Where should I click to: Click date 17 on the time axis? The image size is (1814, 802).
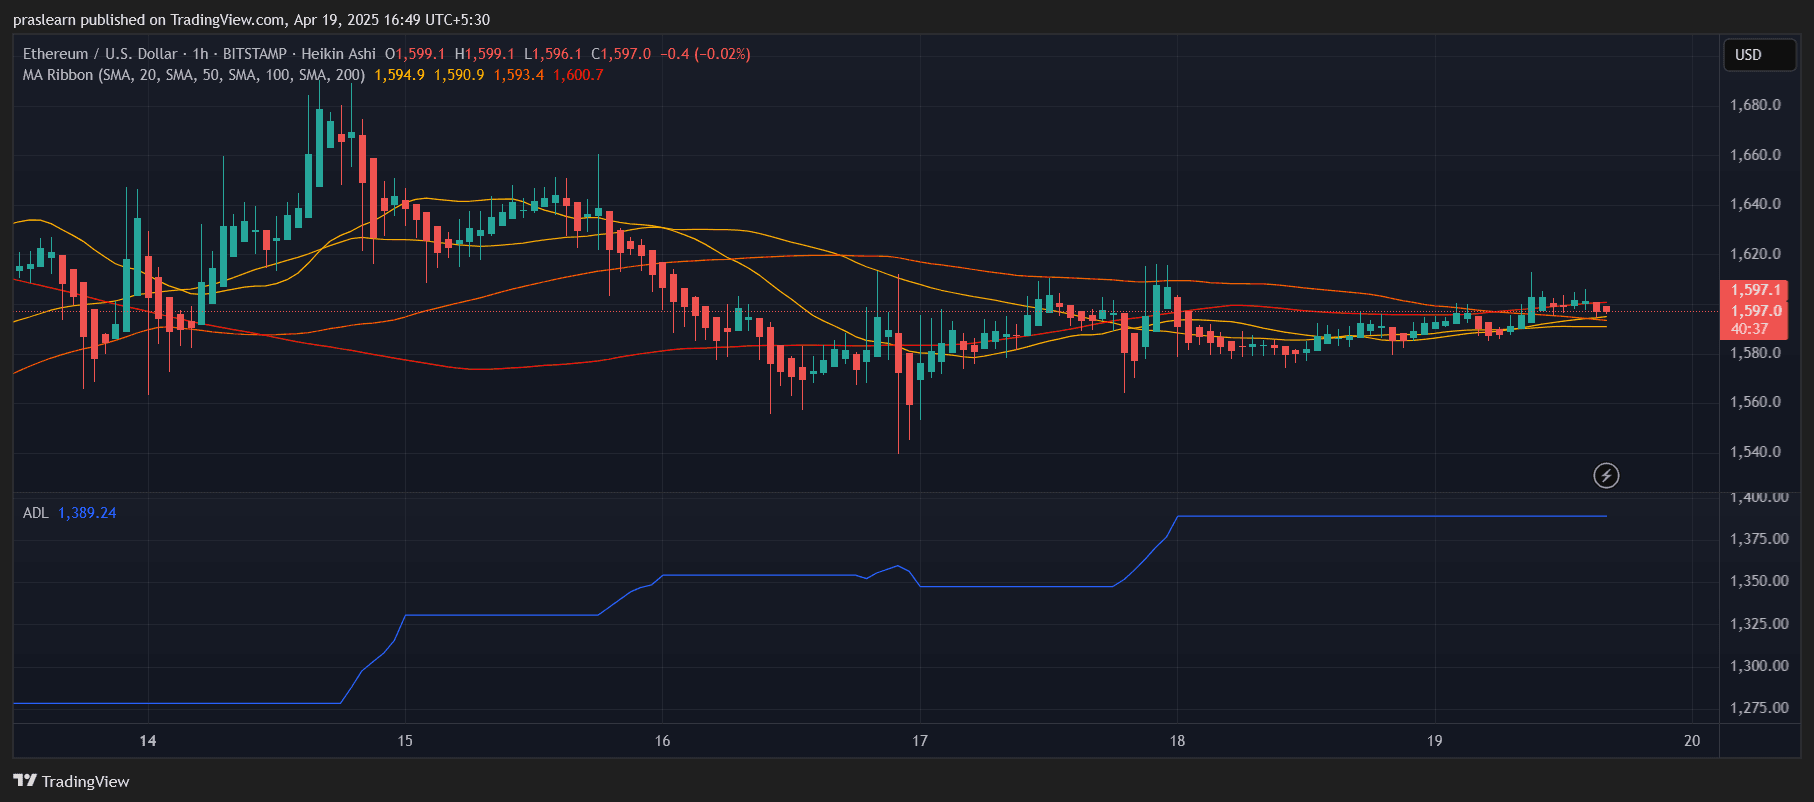tap(920, 741)
